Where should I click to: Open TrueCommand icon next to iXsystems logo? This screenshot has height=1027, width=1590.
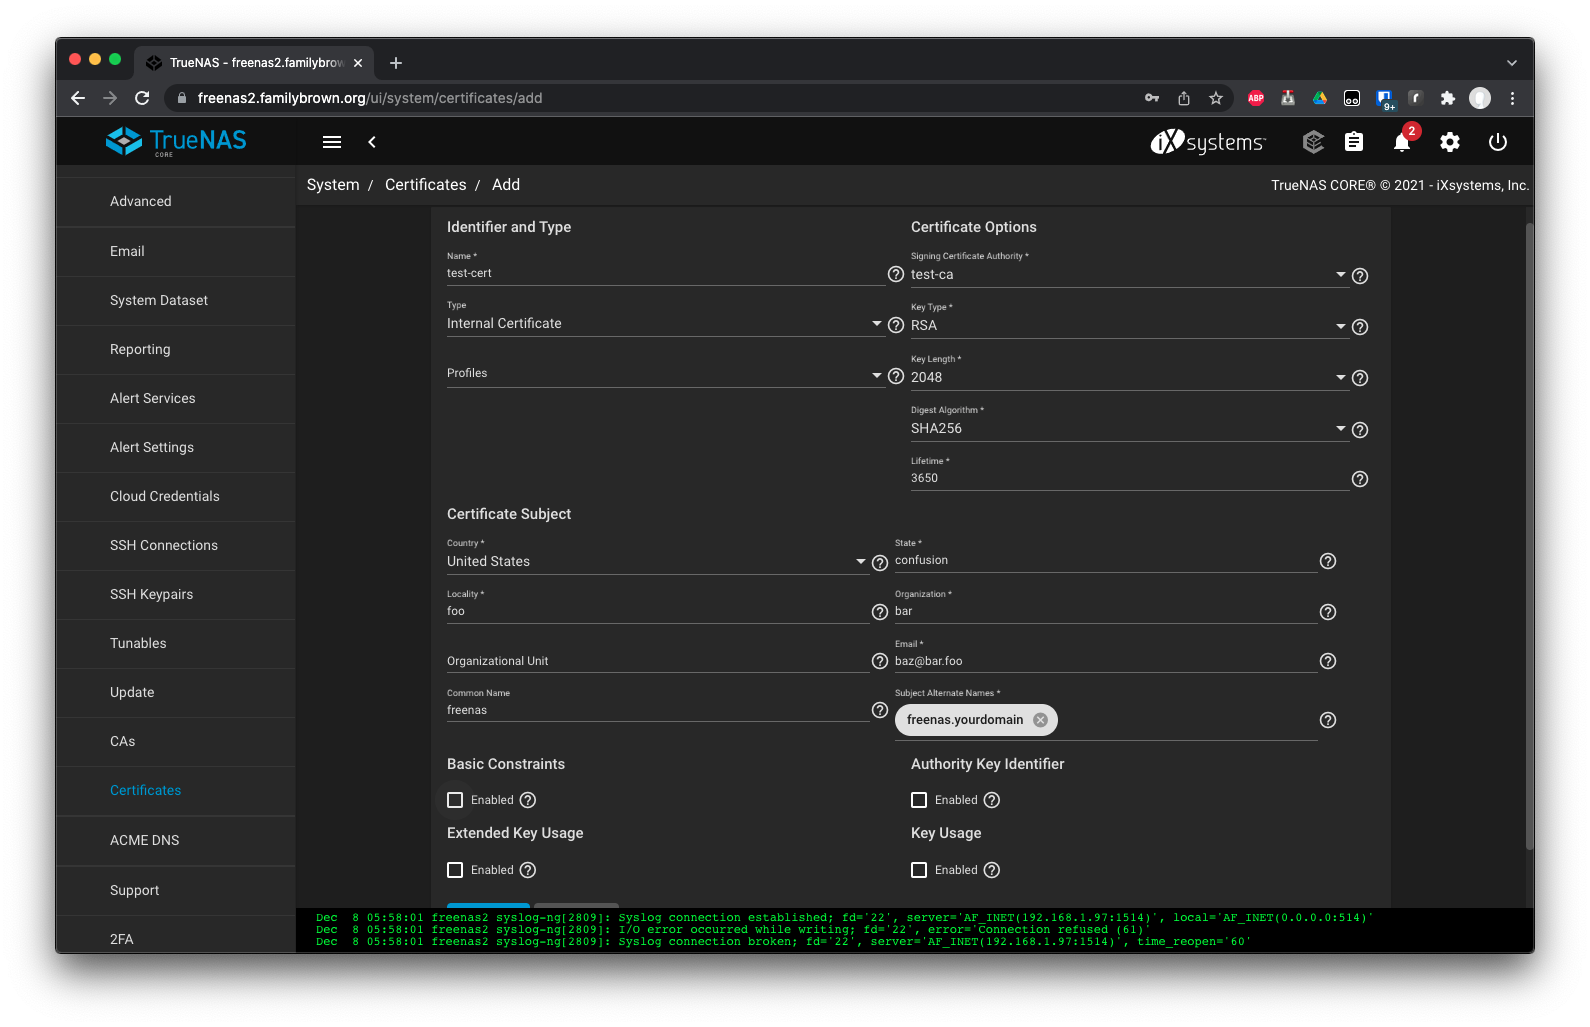(1313, 143)
